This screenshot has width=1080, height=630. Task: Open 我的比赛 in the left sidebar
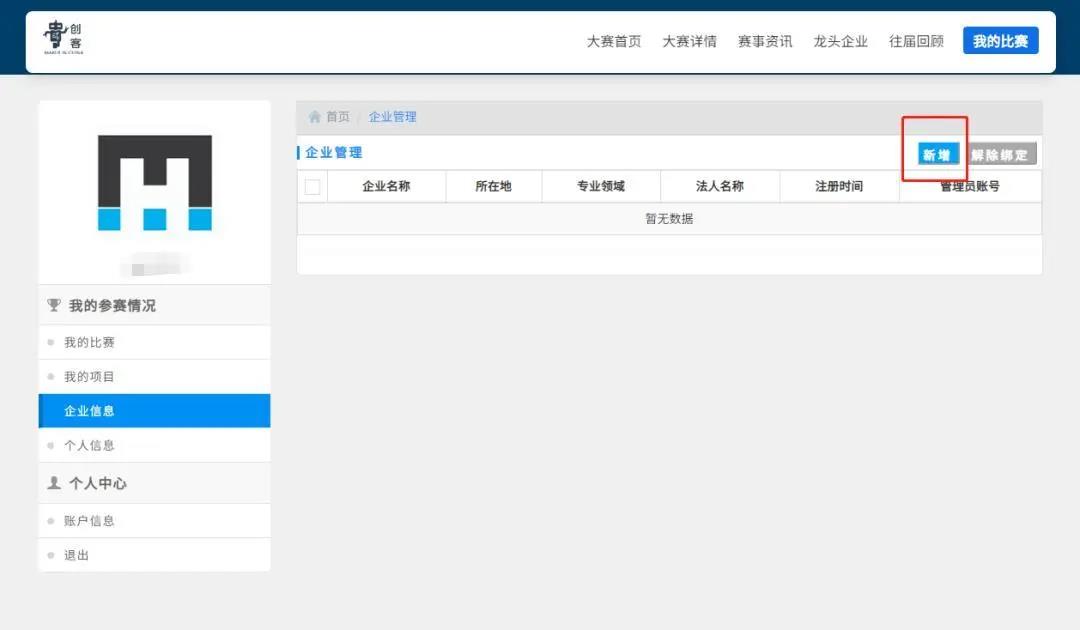89,342
